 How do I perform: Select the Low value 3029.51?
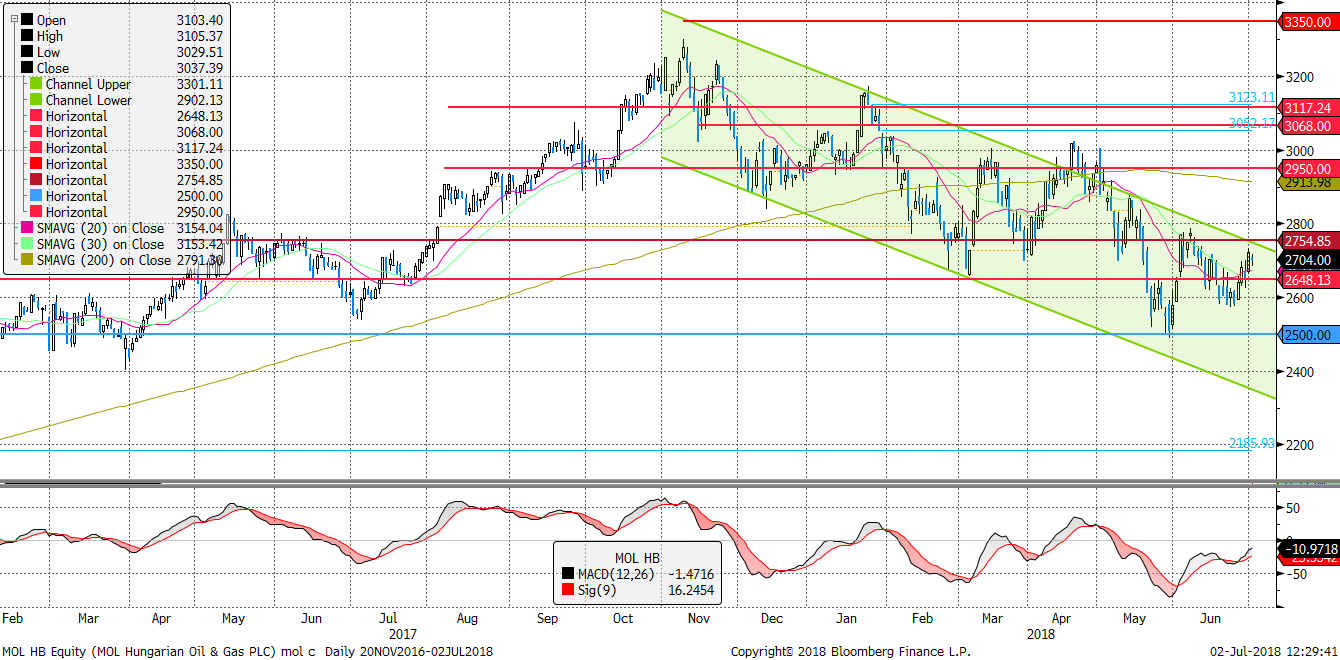coord(198,52)
